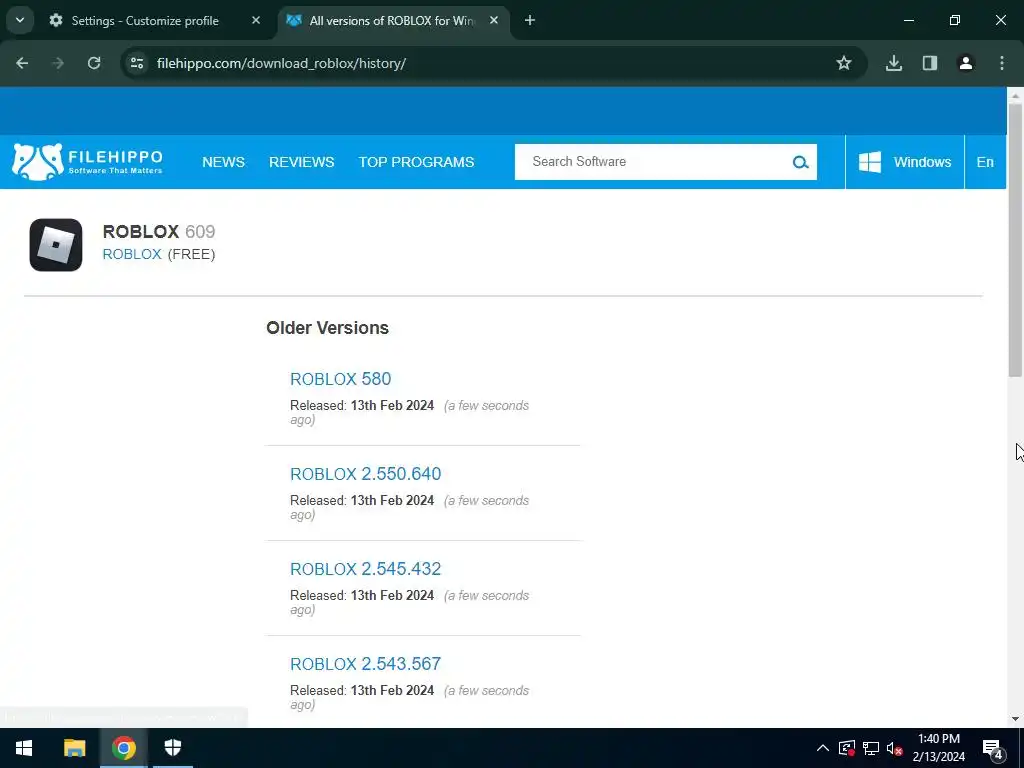Open a new tab with plus button
Image resolution: width=1024 pixels, height=768 pixels.
coord(530,21)
